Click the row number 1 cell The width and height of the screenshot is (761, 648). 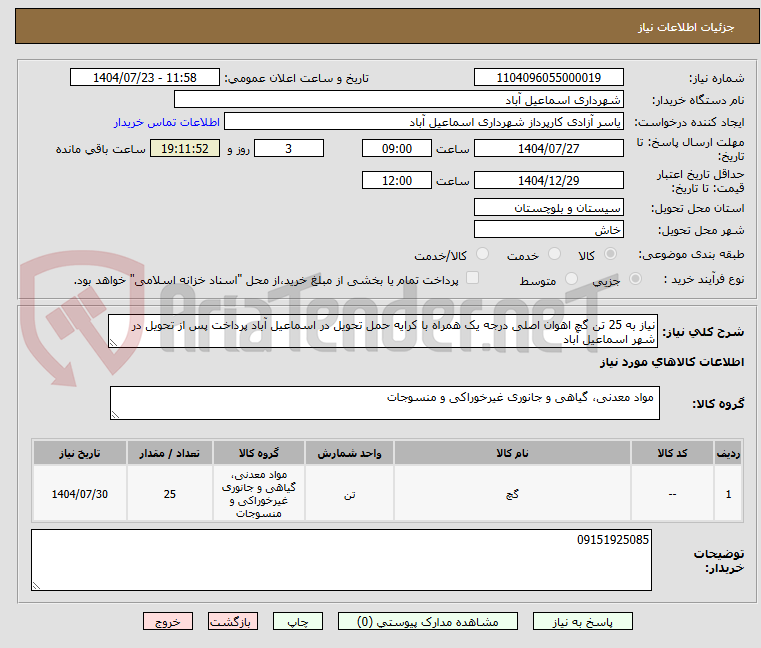click(x=728, y=494)
